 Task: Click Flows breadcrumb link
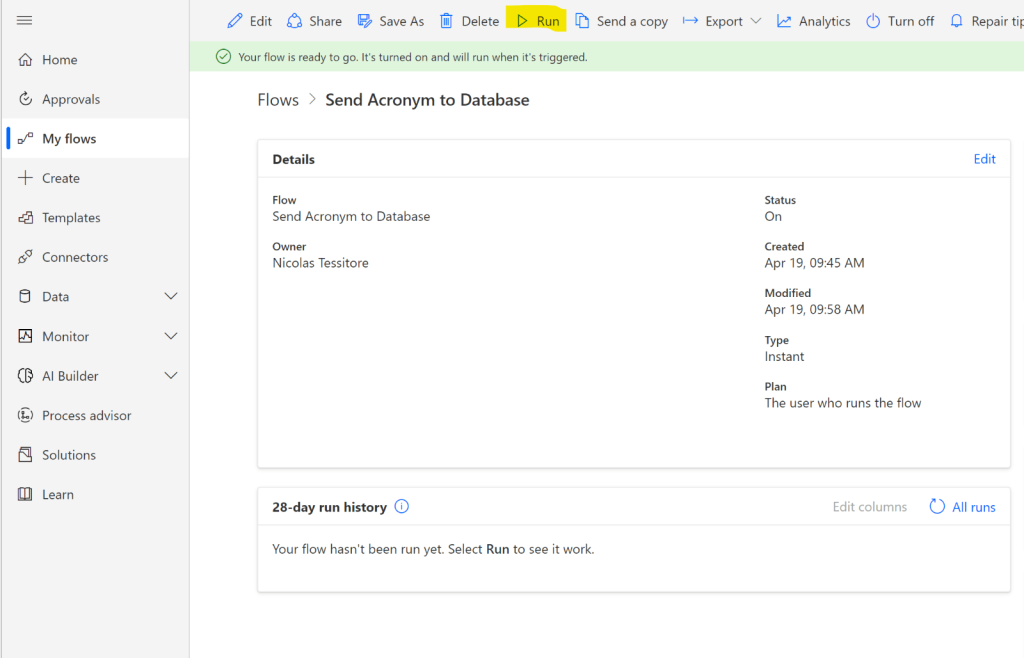(x=278, y=100)
